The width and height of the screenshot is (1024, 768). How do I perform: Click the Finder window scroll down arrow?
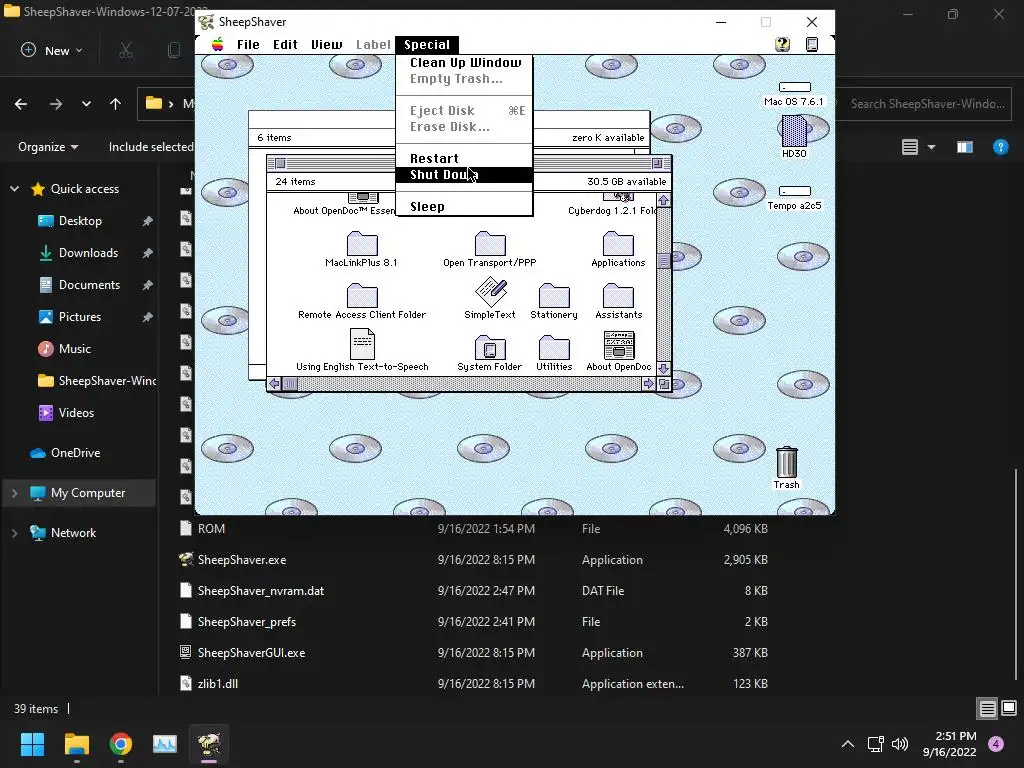664,368
